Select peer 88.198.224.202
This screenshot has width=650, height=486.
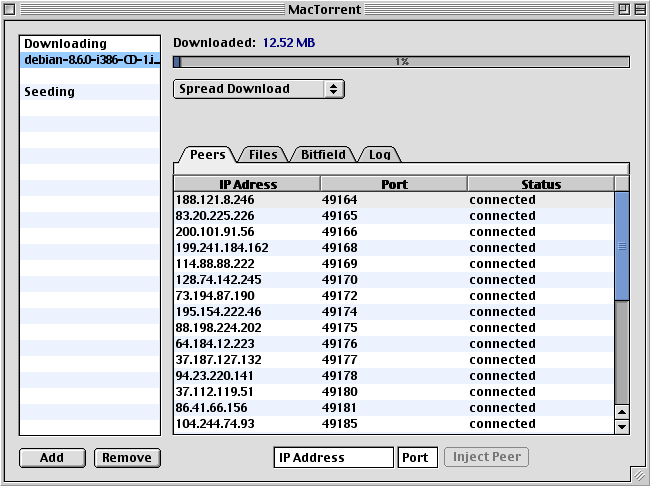tap(394, 328)
